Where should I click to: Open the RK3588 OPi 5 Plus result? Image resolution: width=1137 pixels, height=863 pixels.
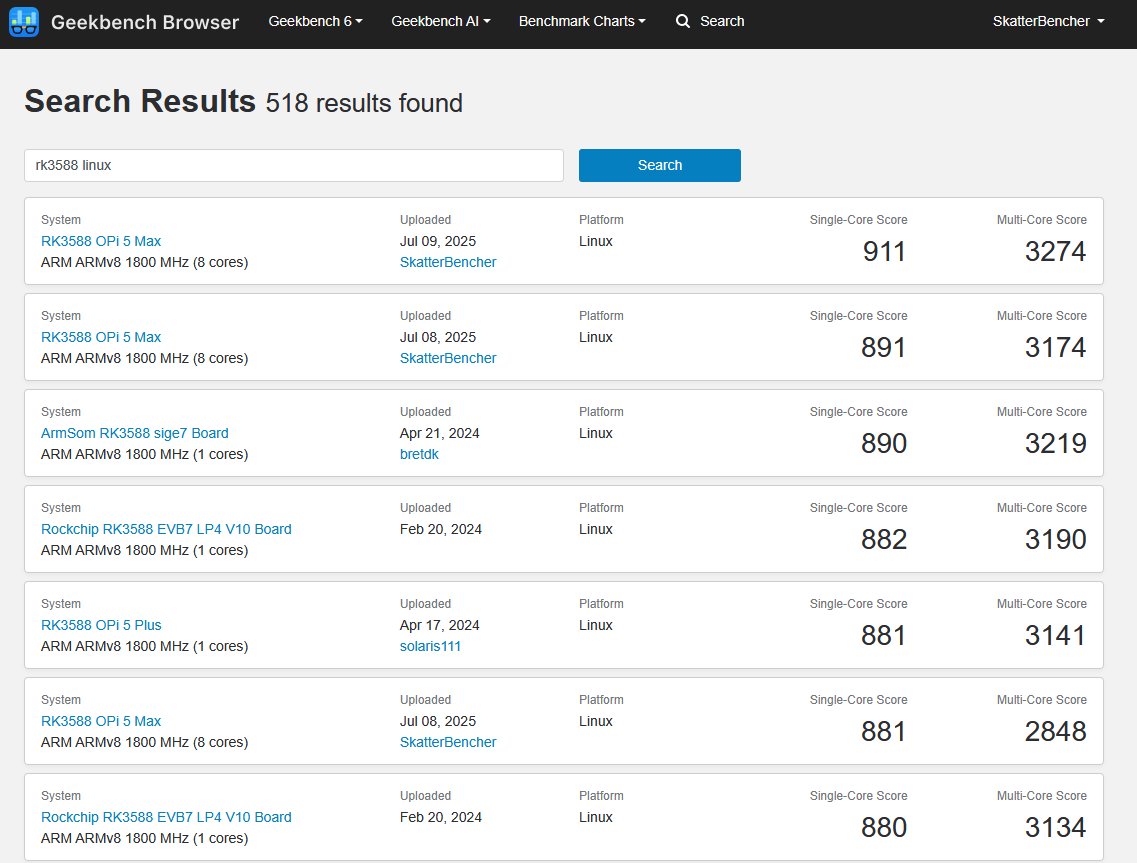tap(101, 625)
